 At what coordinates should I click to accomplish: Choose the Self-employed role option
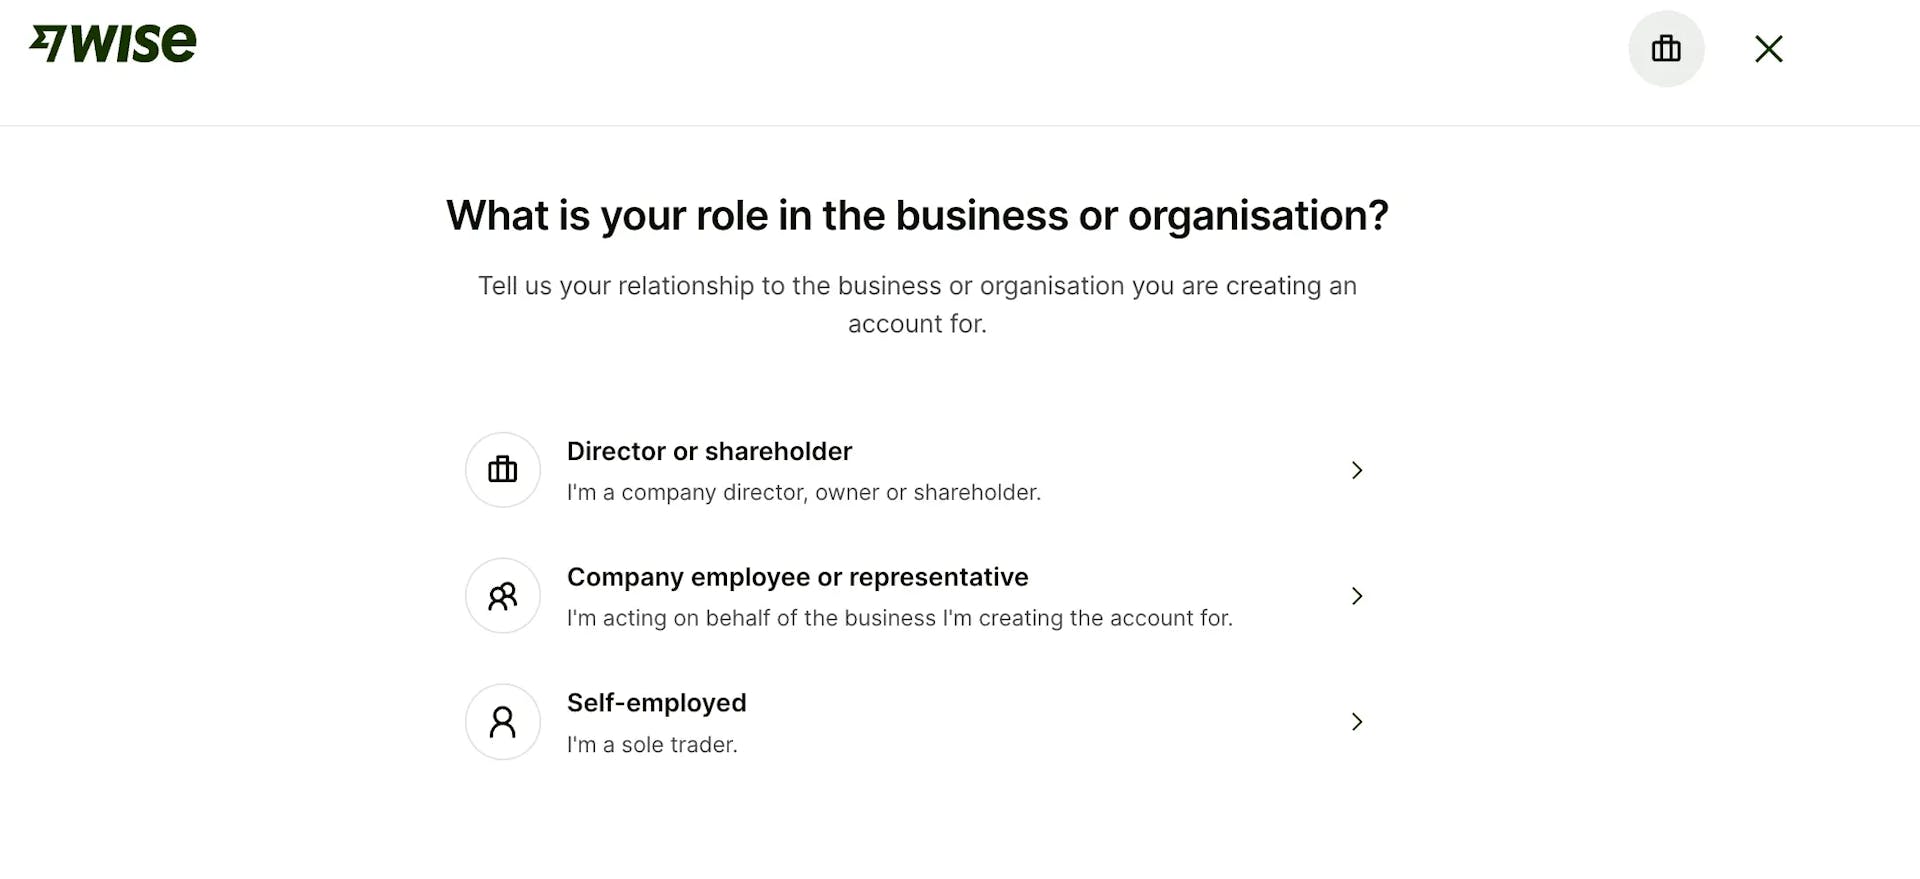pyautogui.click(x=656, y=703)
